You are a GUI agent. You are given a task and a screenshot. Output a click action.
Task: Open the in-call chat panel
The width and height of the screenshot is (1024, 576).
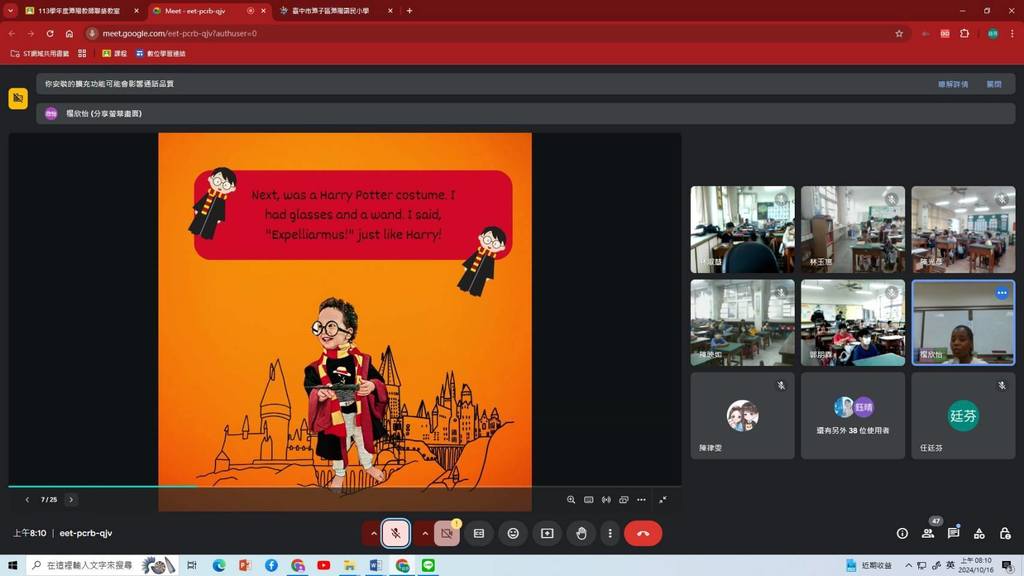point(953,533)
